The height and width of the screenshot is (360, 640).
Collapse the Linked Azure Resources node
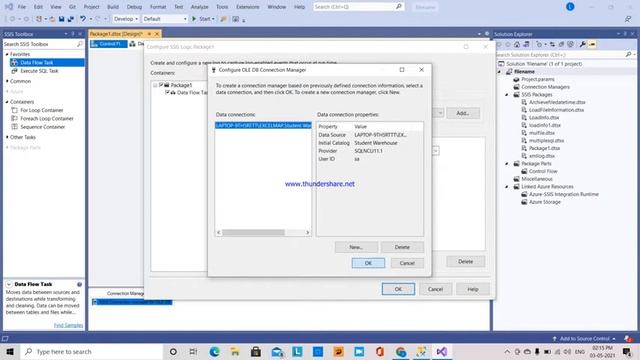coord(507,187)
